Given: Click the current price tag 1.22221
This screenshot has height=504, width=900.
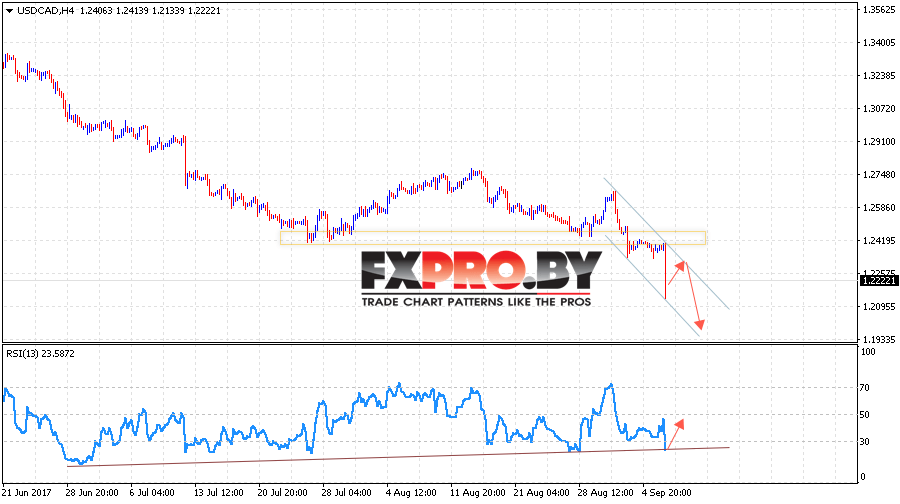Looking at the screenshot, I should (878, 280).
